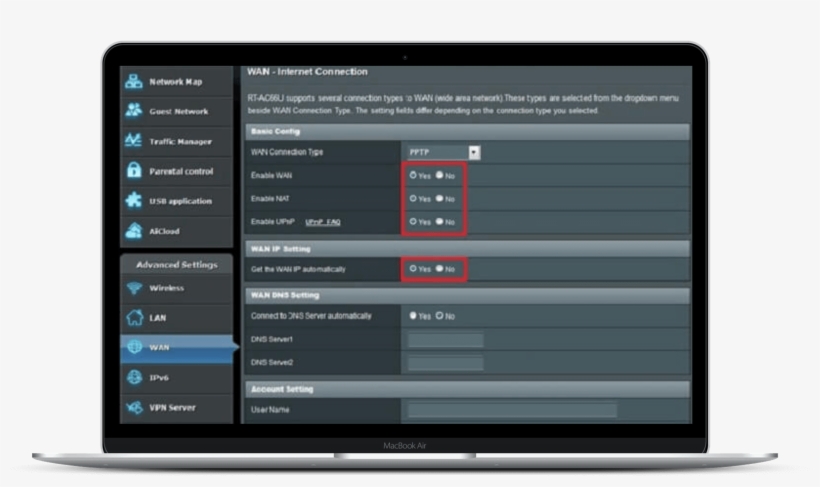This screenshot has height=487, width=820.
Task: Open the UPnP FAQ link
Action: pyautogui.click(x=323, y=222)
